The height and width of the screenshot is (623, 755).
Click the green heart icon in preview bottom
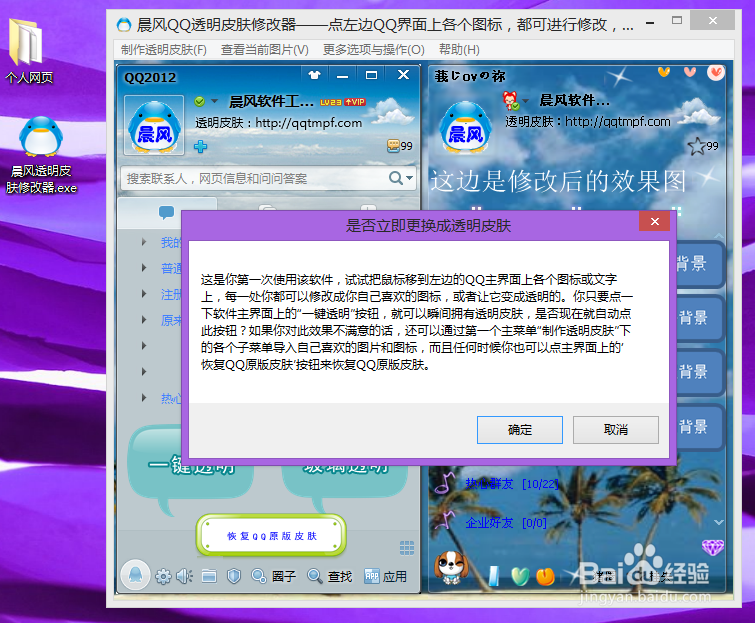pos(520,576)
